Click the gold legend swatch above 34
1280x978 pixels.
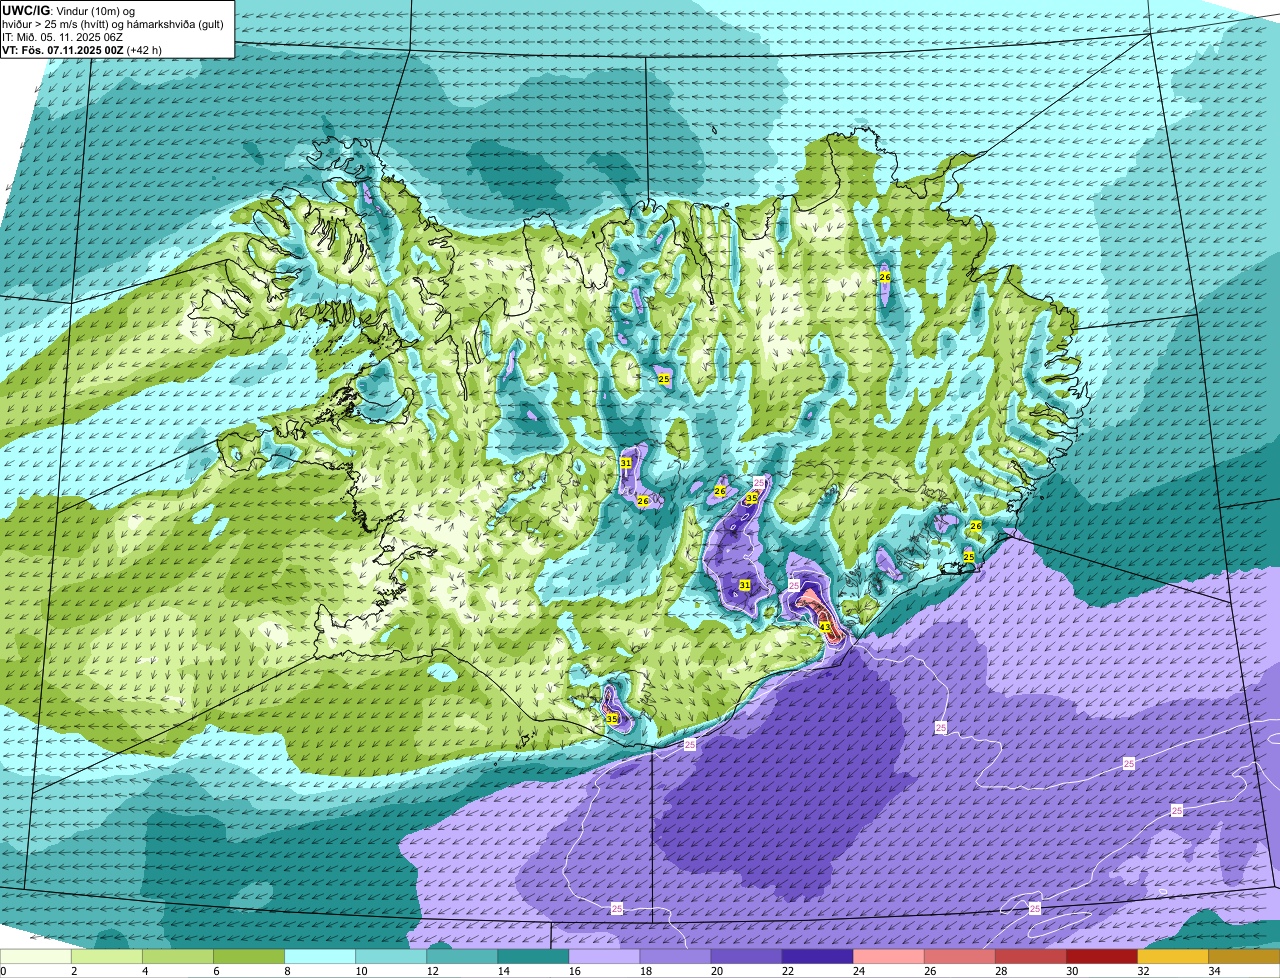coord(1243,957)
